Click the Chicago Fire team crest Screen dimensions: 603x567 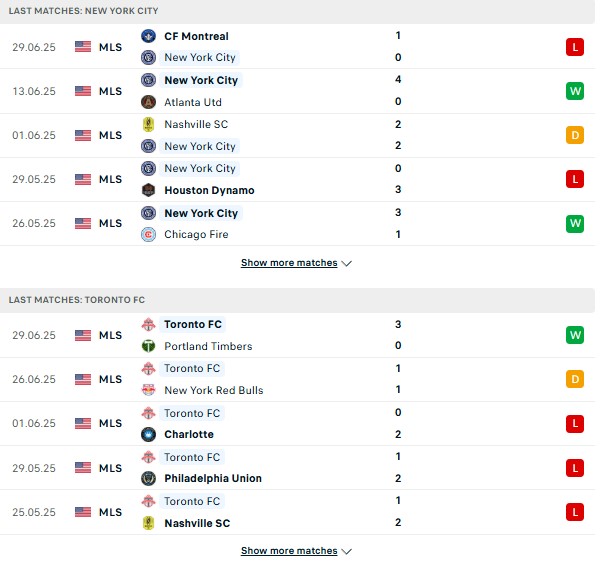[x=148, y=234]
